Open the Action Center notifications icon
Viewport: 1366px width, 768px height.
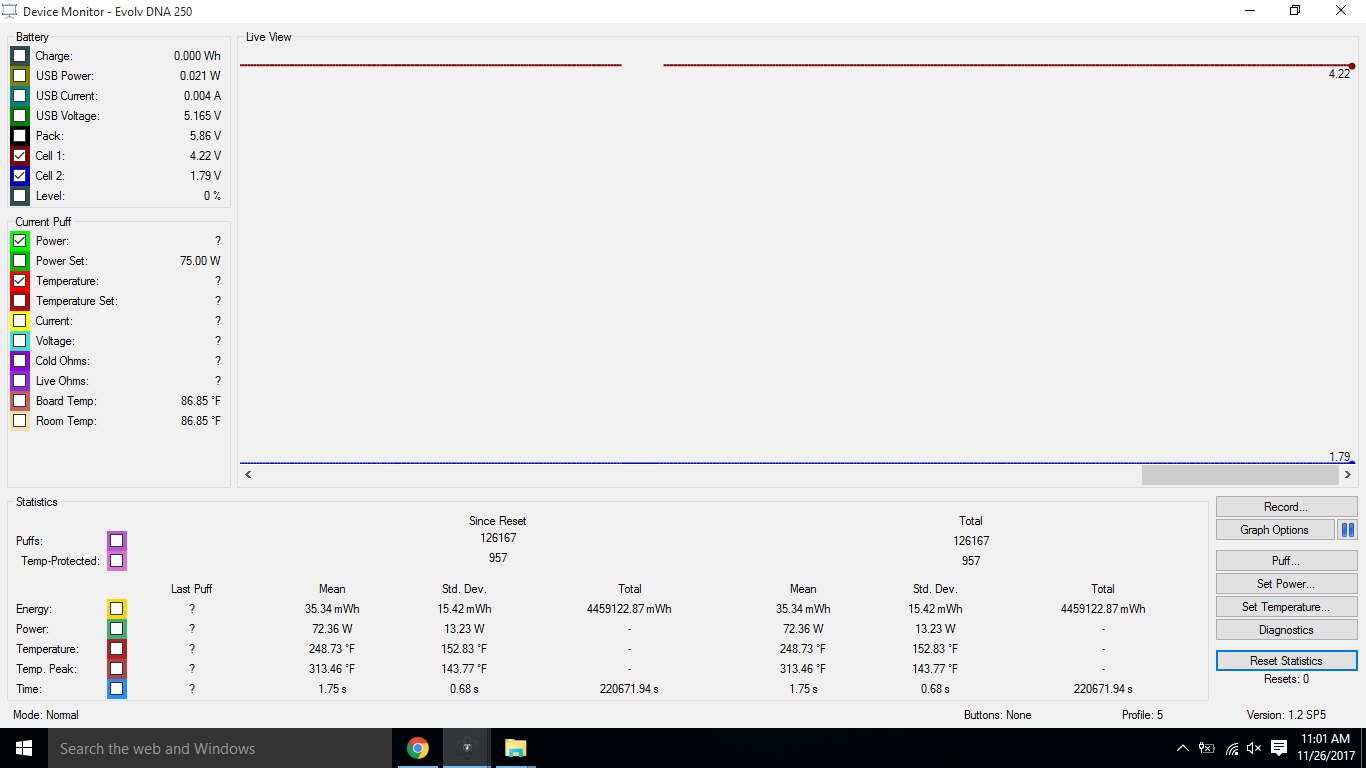coord(1279,748)
